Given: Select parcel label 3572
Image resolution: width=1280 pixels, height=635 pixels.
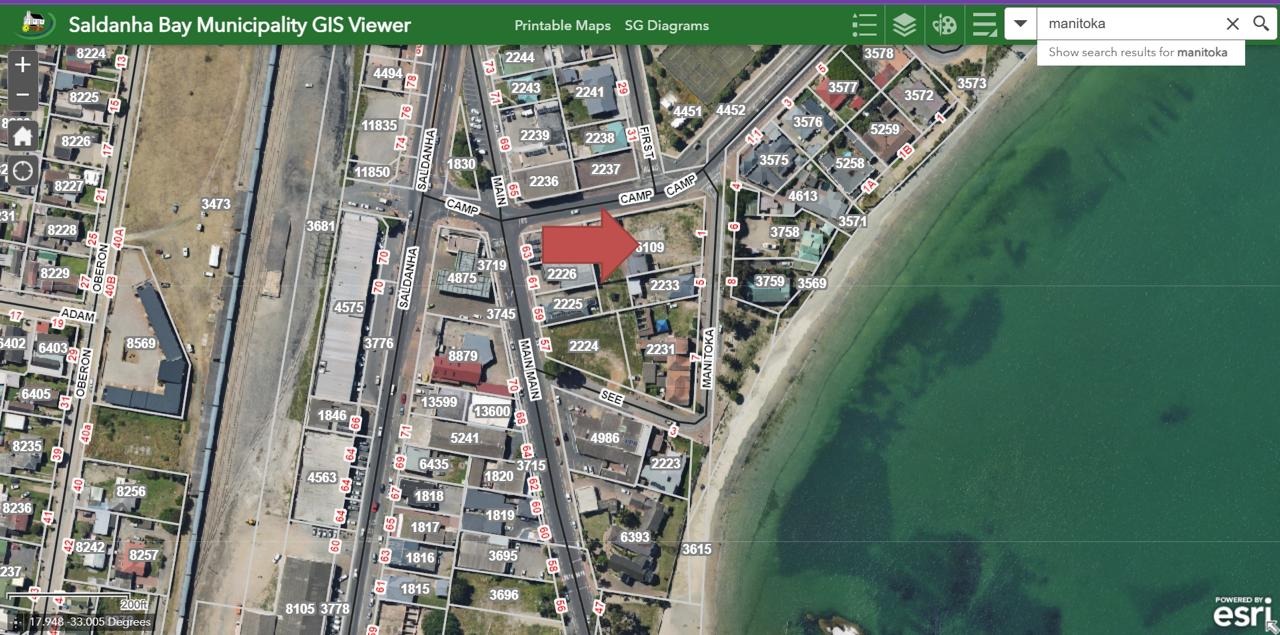Looking at the screenshot, I should pyautogui.click(x=918, y=96).
